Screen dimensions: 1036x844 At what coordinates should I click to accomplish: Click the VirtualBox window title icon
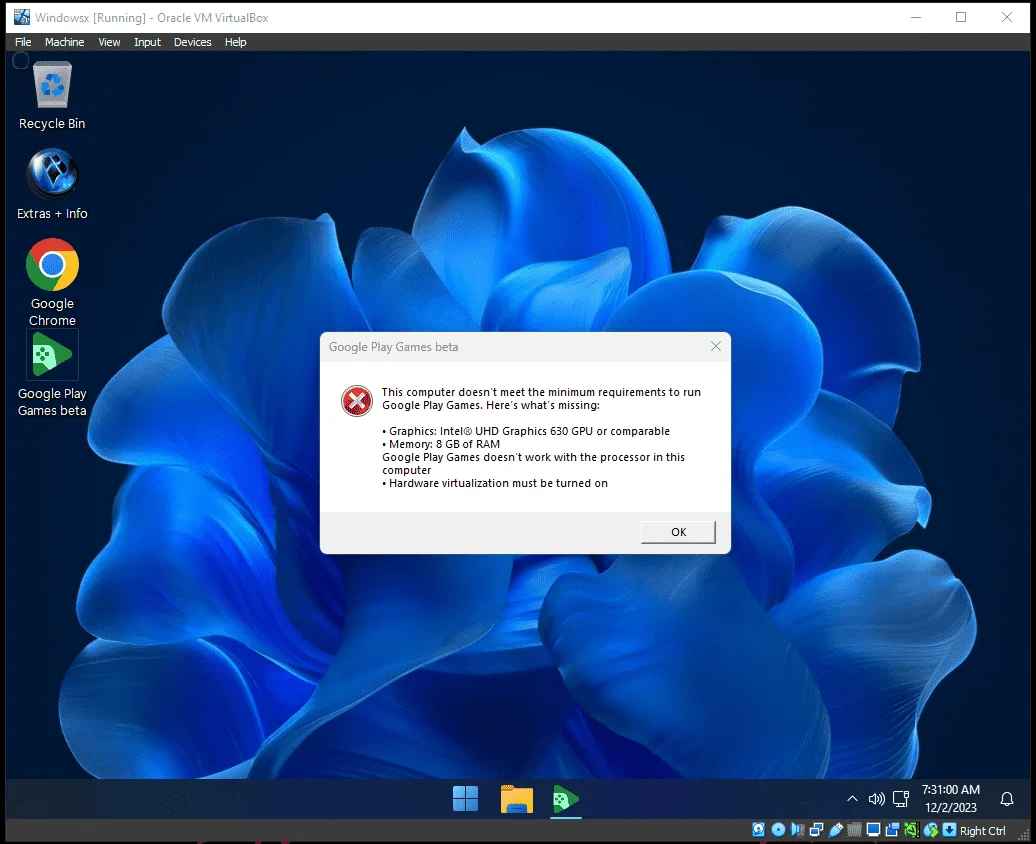click(x=22, y=17)
